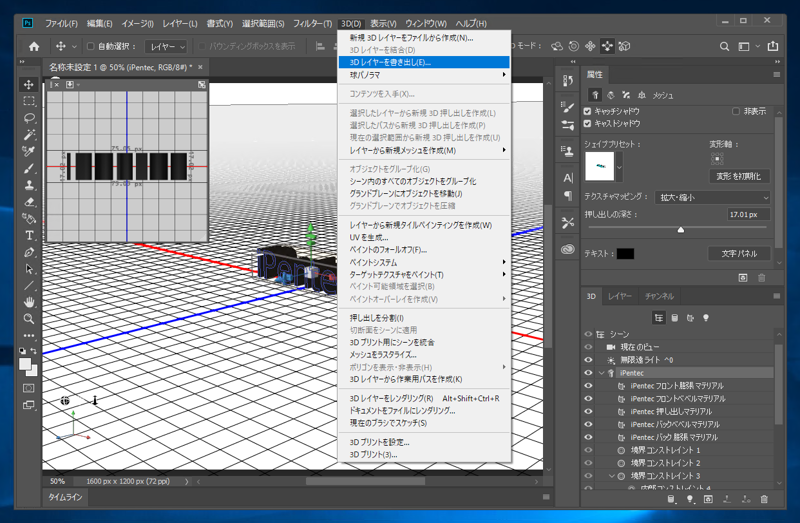Hide the 無限遠ライト layer eye
Viewport: 800px width, 523px height.
pyautogui.click(x=588, y=360)
